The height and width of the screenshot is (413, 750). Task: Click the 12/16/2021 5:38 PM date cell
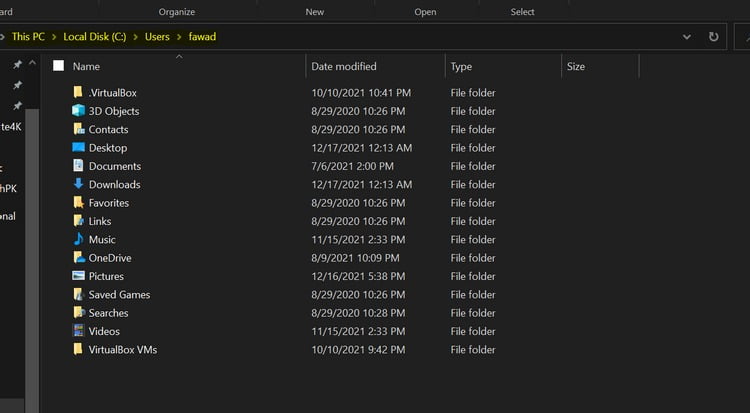(358, 276)
